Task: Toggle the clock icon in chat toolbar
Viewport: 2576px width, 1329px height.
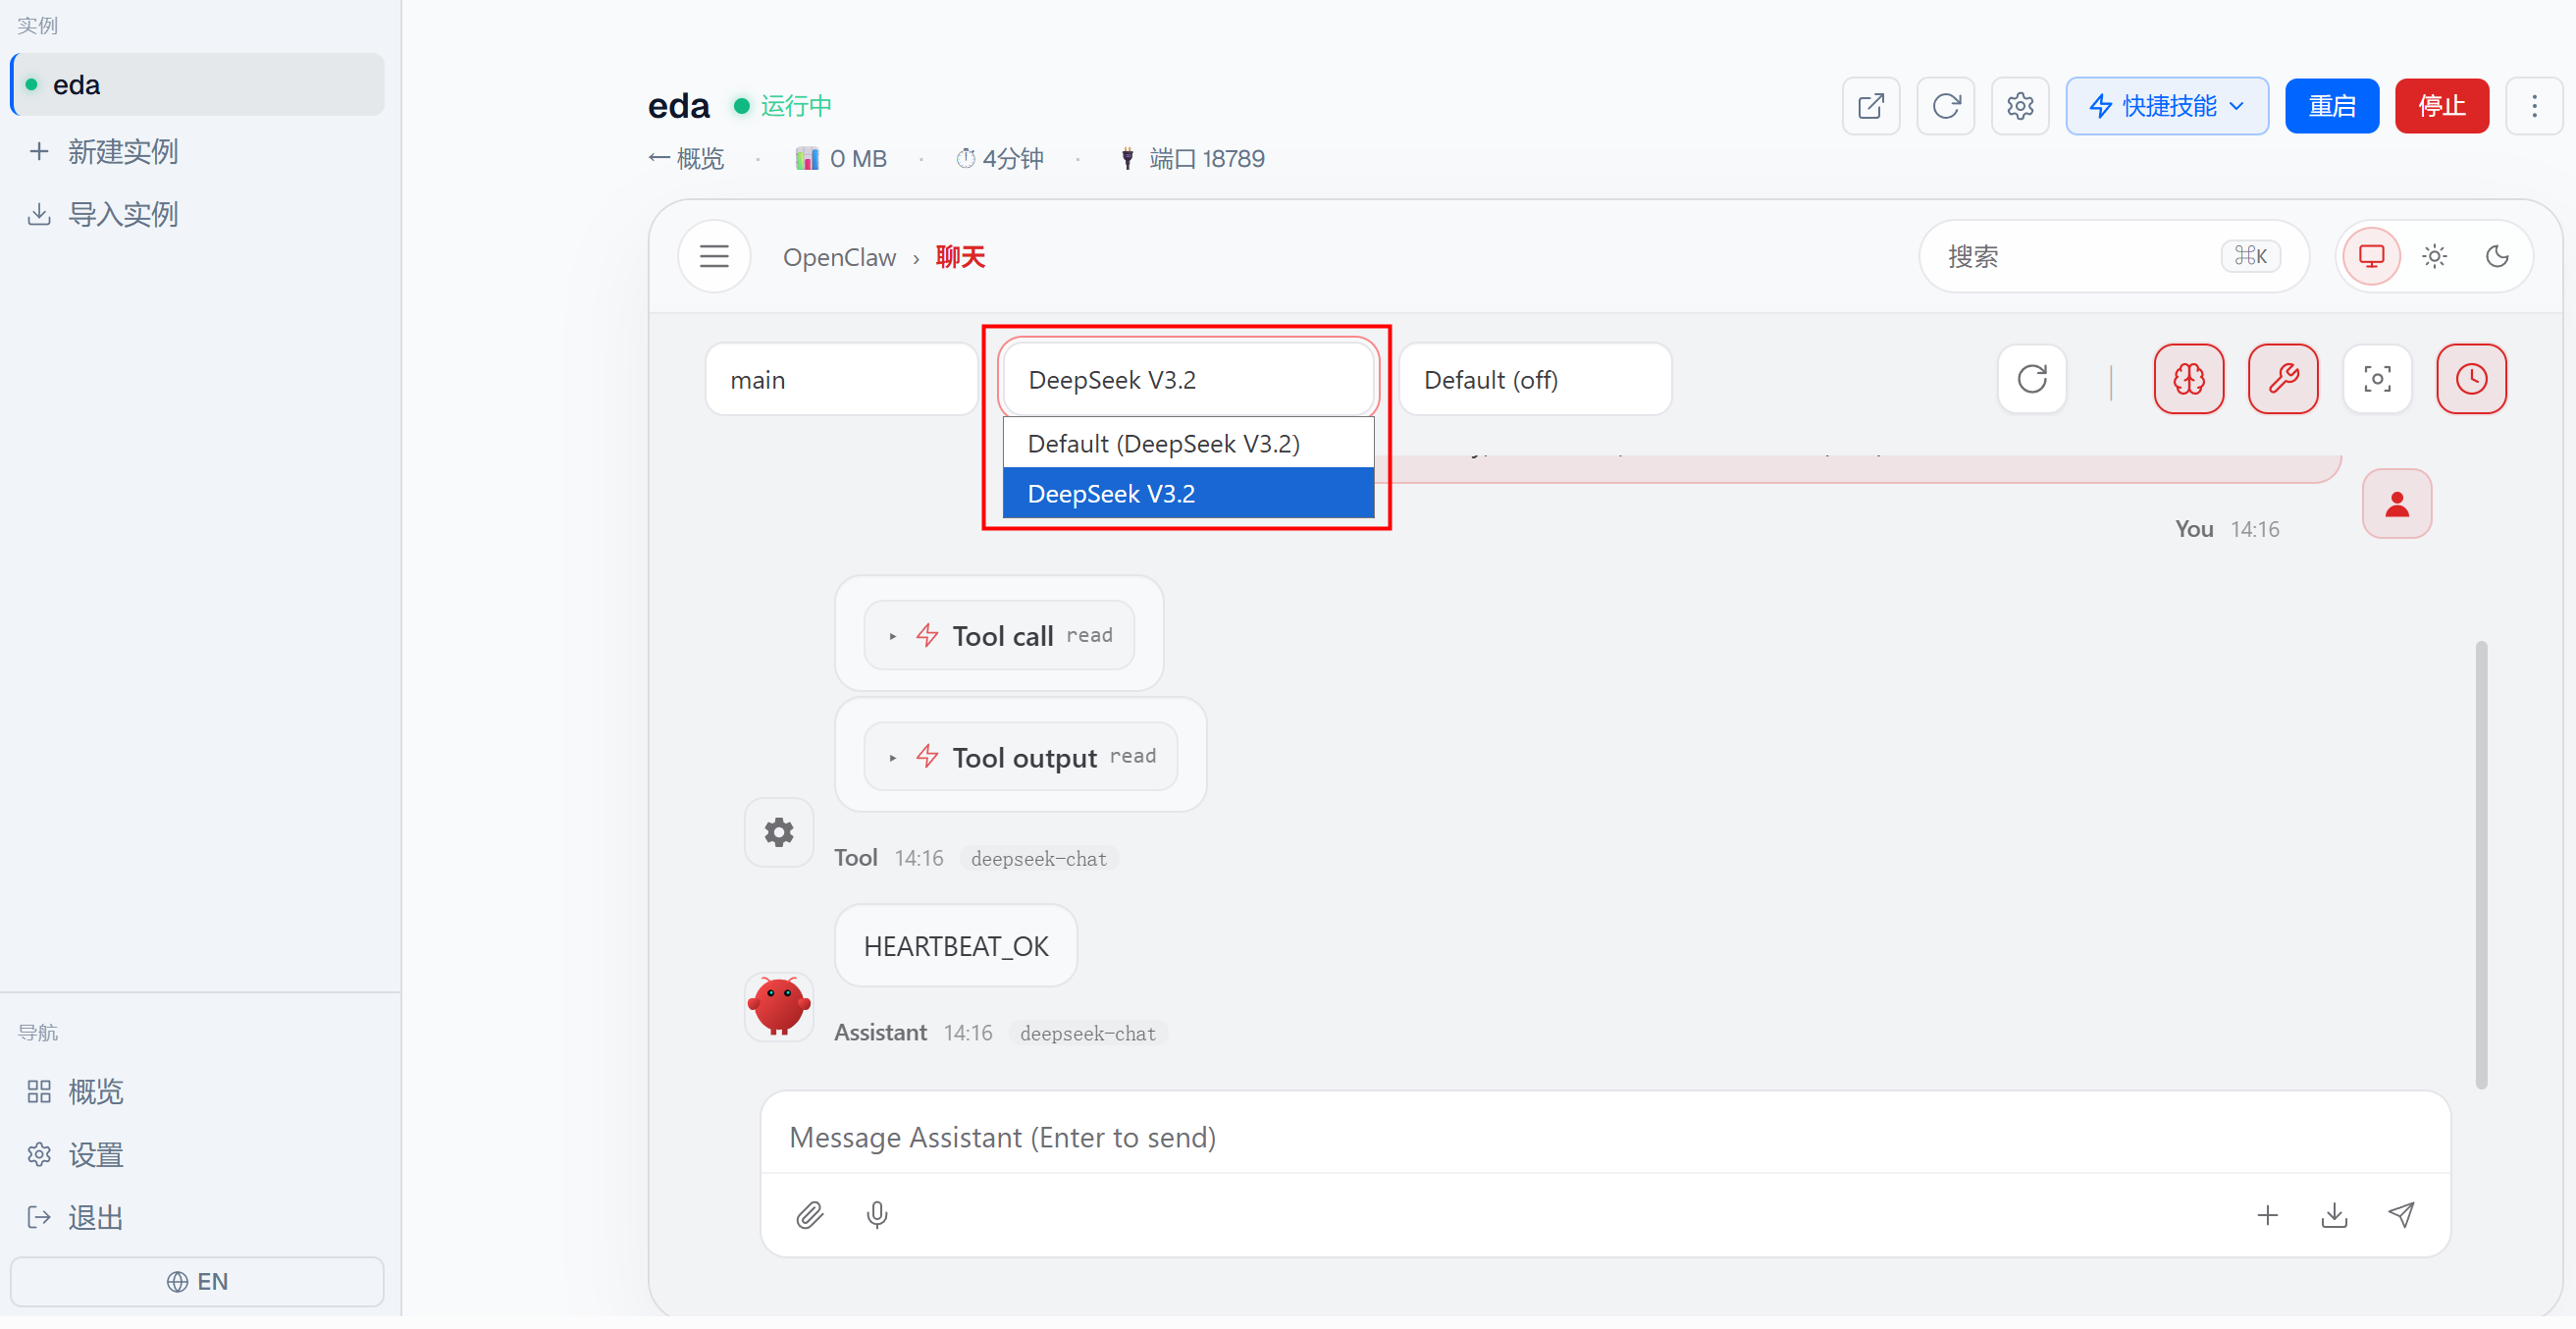Action: (x=2471, y=379)
